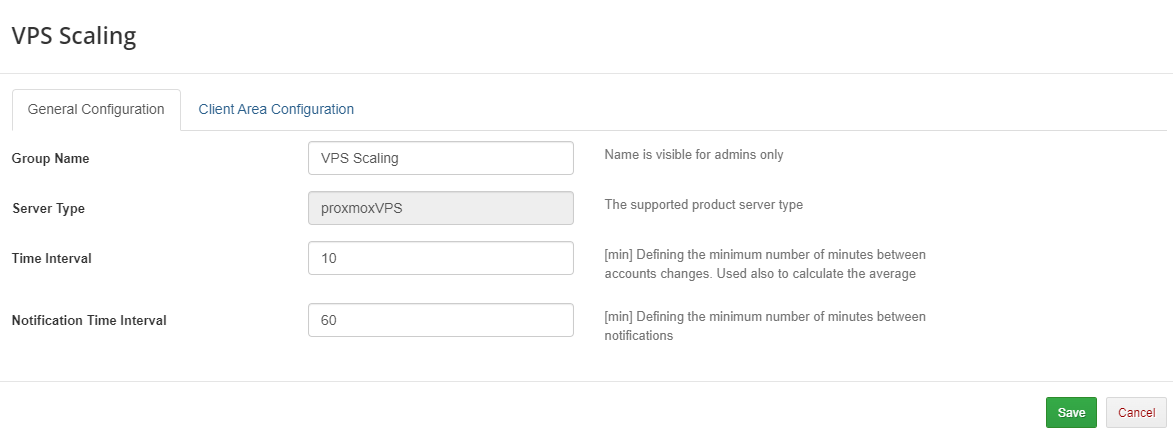Click the 'Name is visible for admins only' hint
1173x439 pixels.
(x=694, y=155)
